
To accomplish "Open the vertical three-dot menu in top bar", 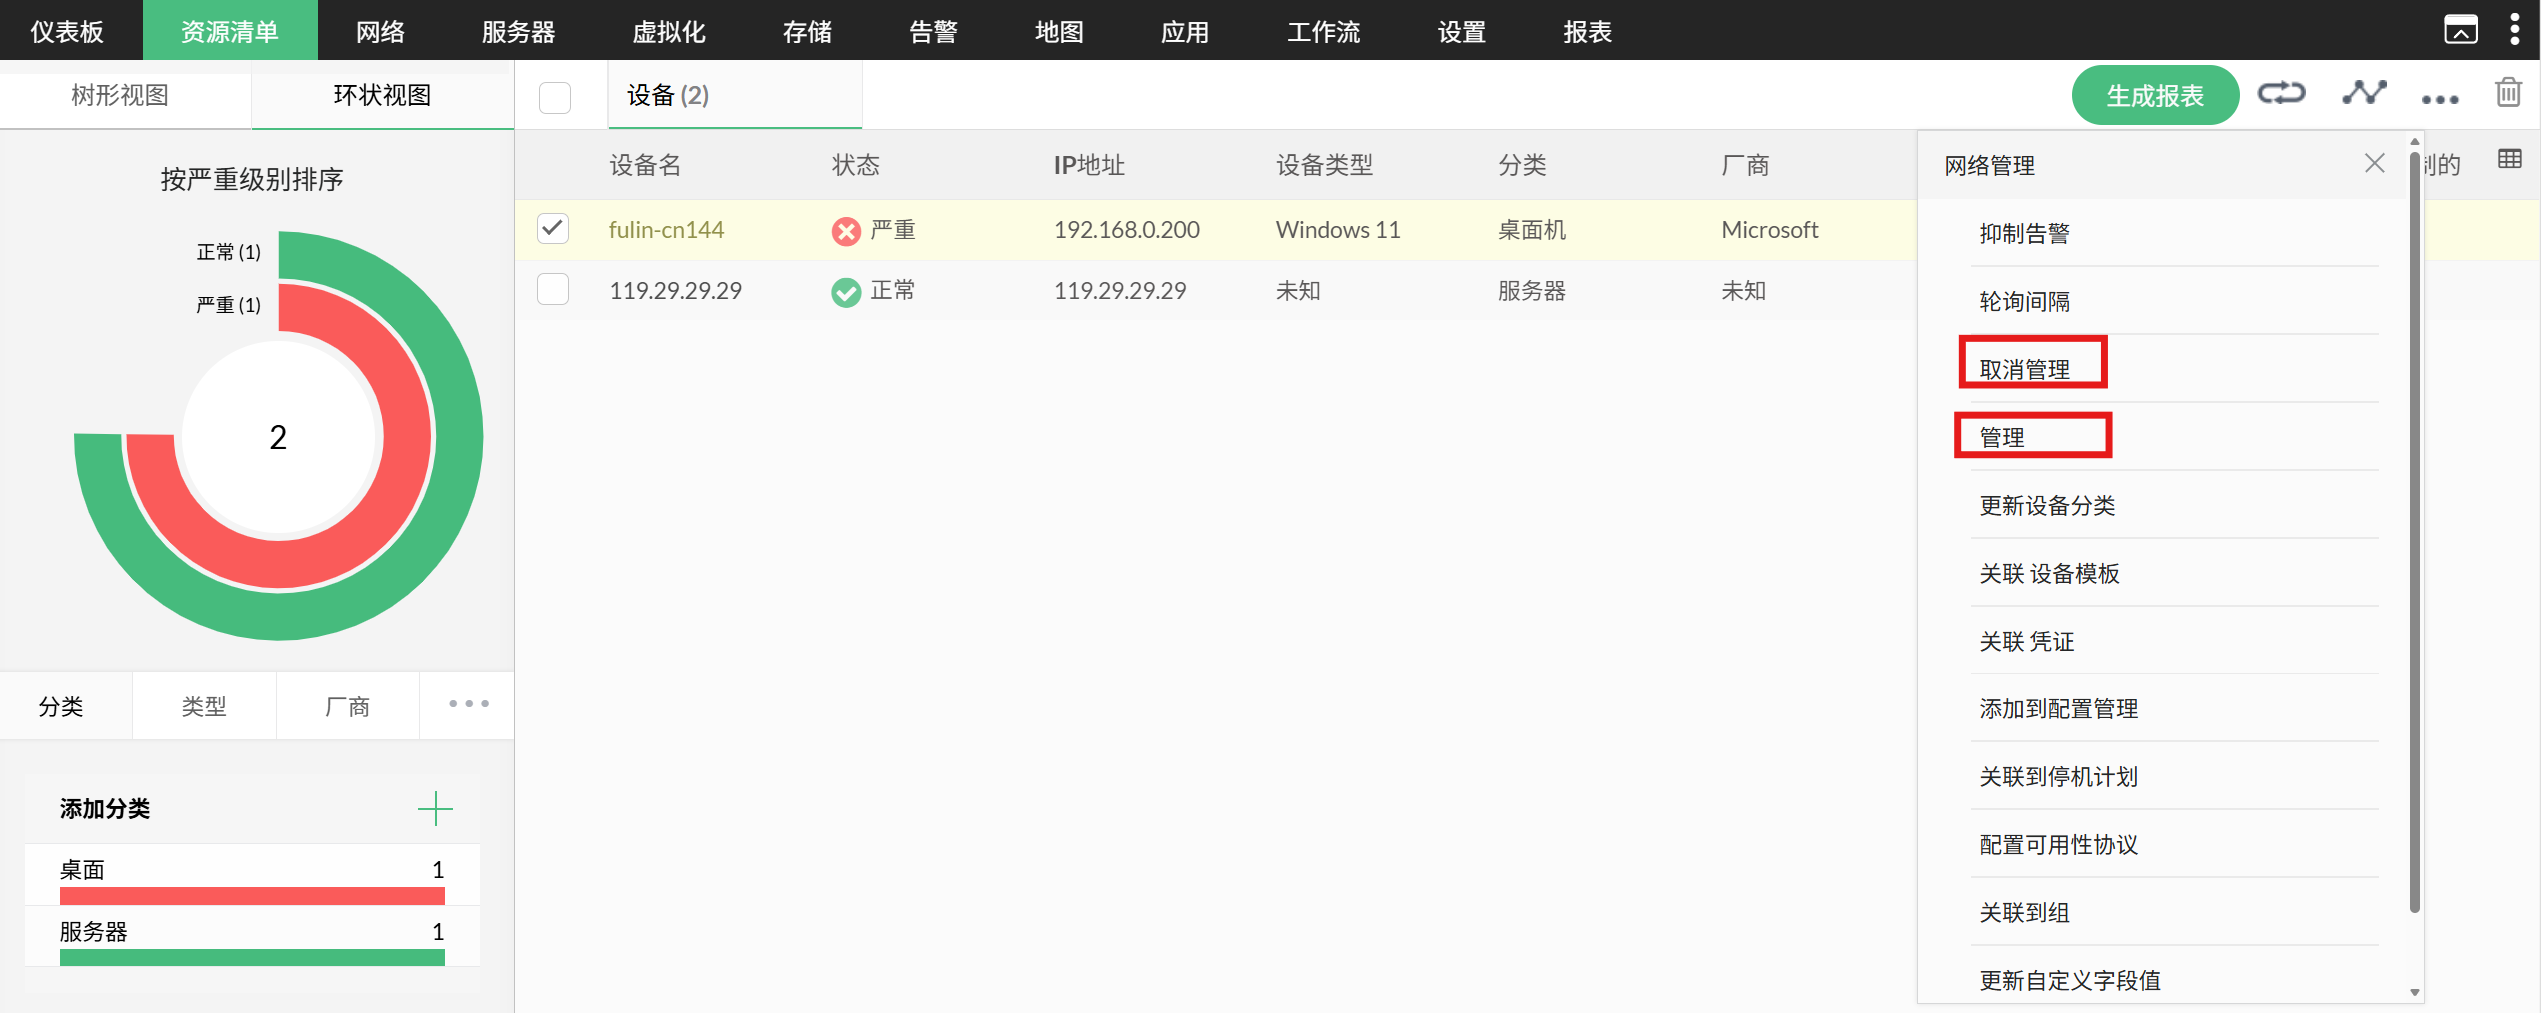I will (x=2515, y=29).
